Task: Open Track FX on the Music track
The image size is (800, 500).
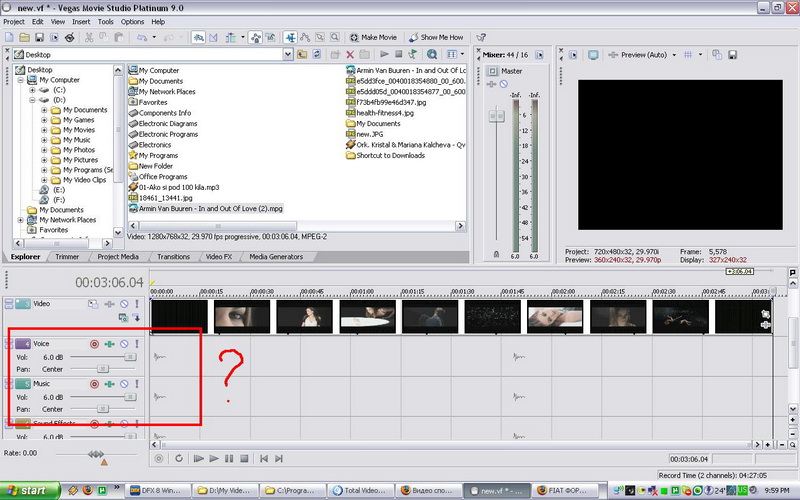Action: 109,384
